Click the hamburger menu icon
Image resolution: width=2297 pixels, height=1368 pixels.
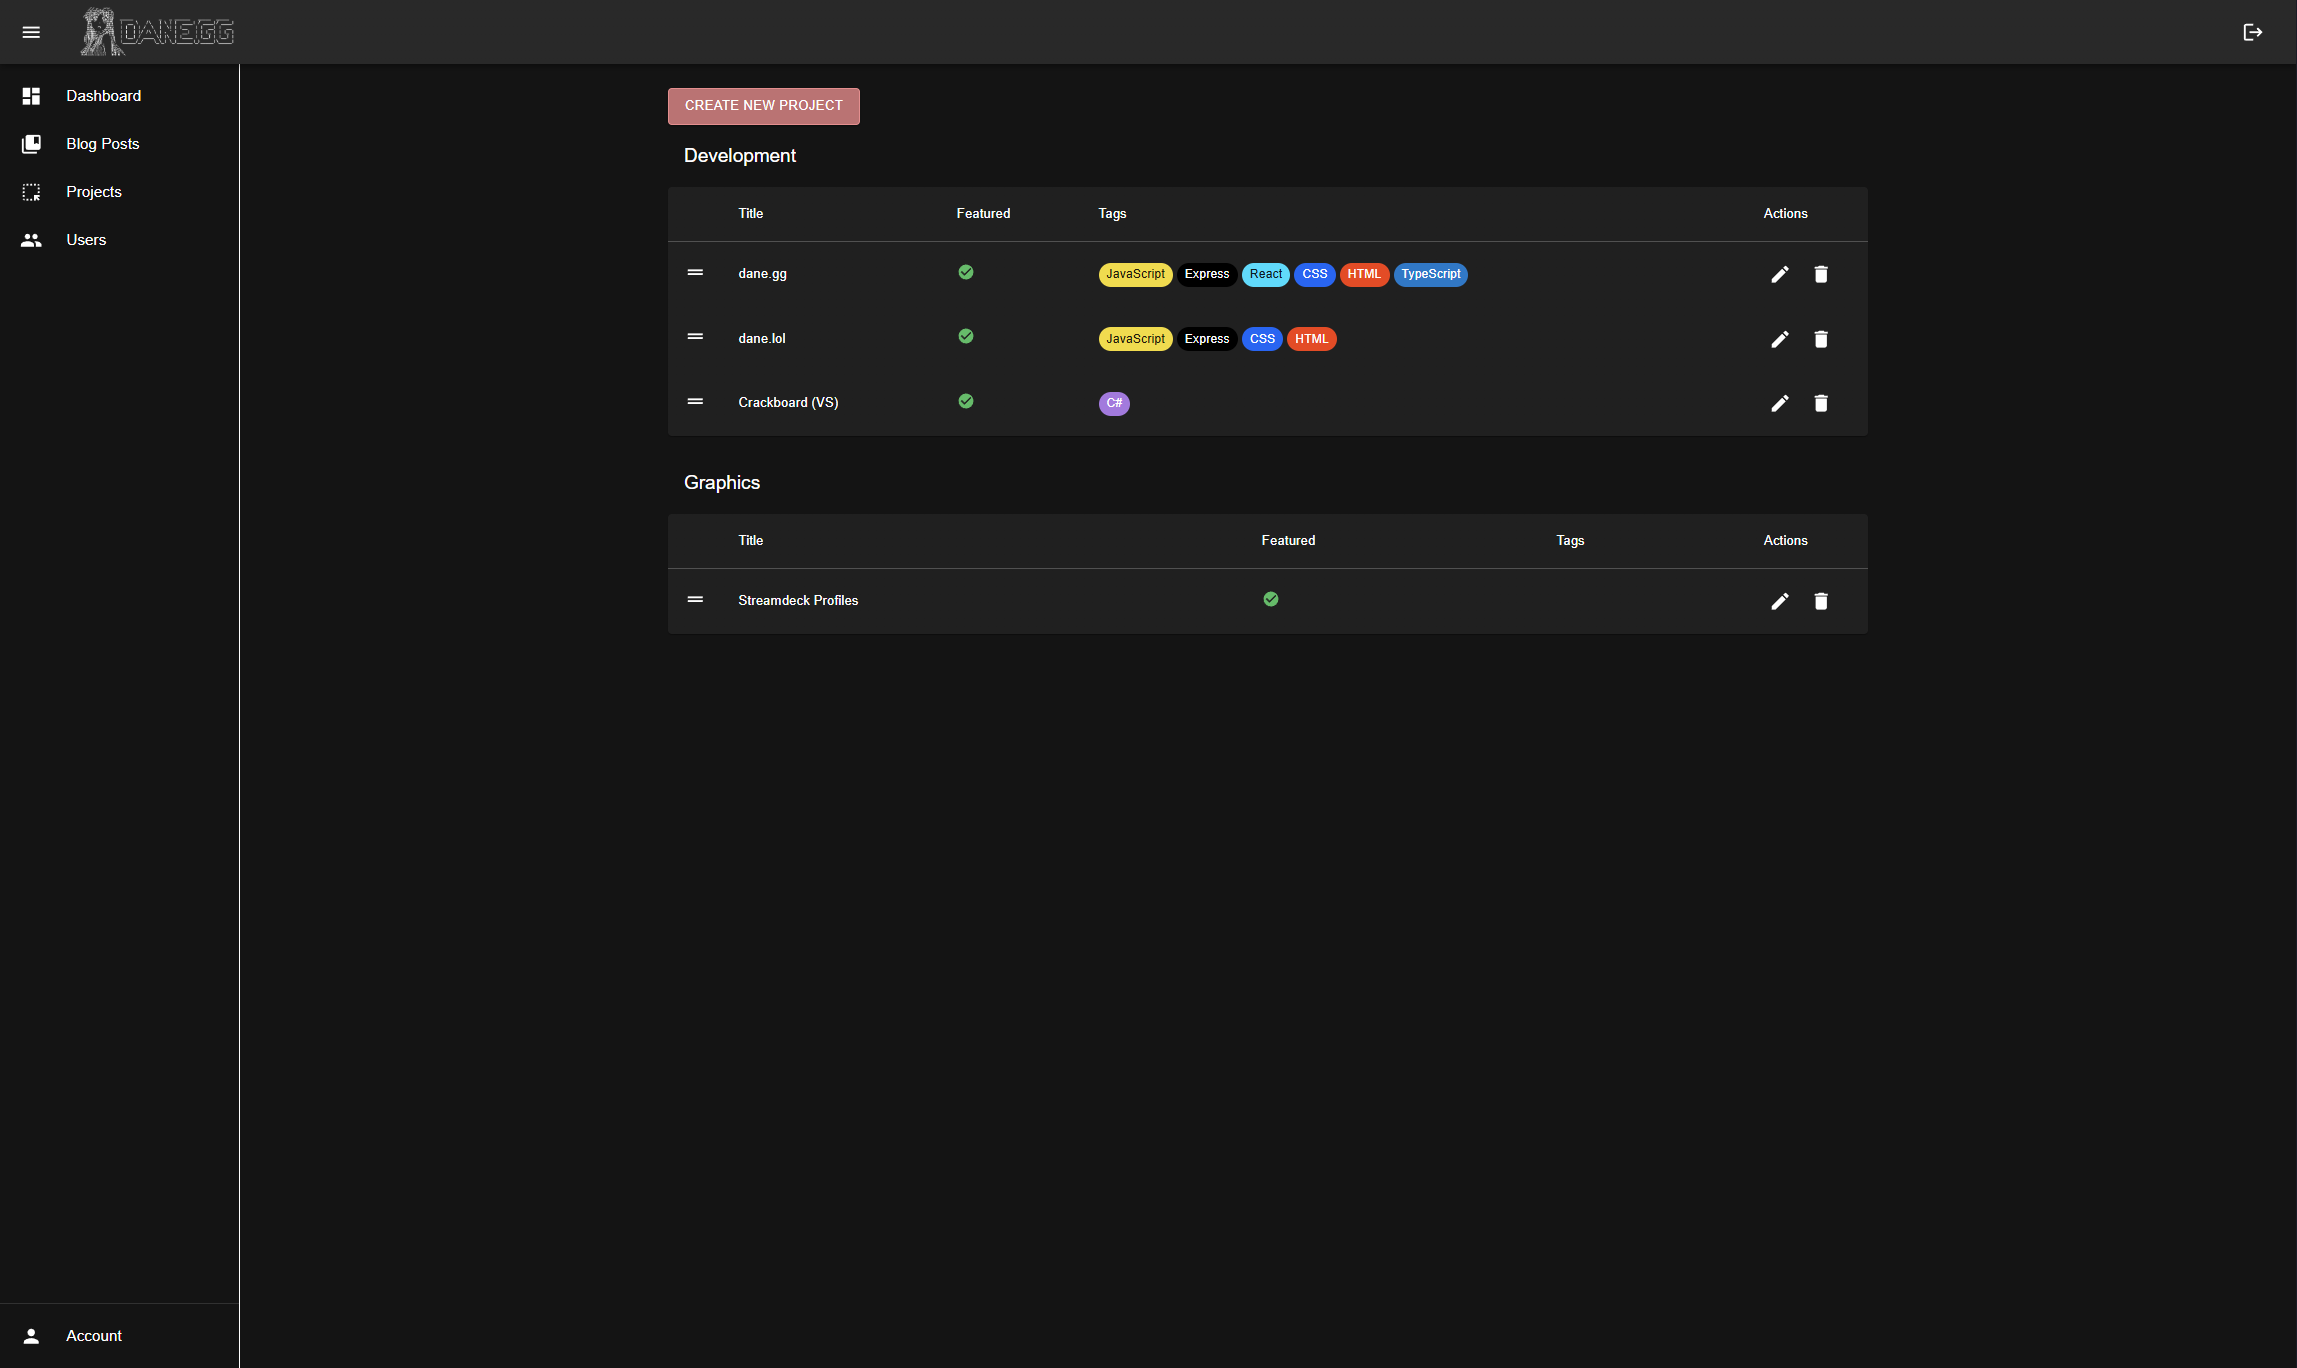[x=31, y=32]
